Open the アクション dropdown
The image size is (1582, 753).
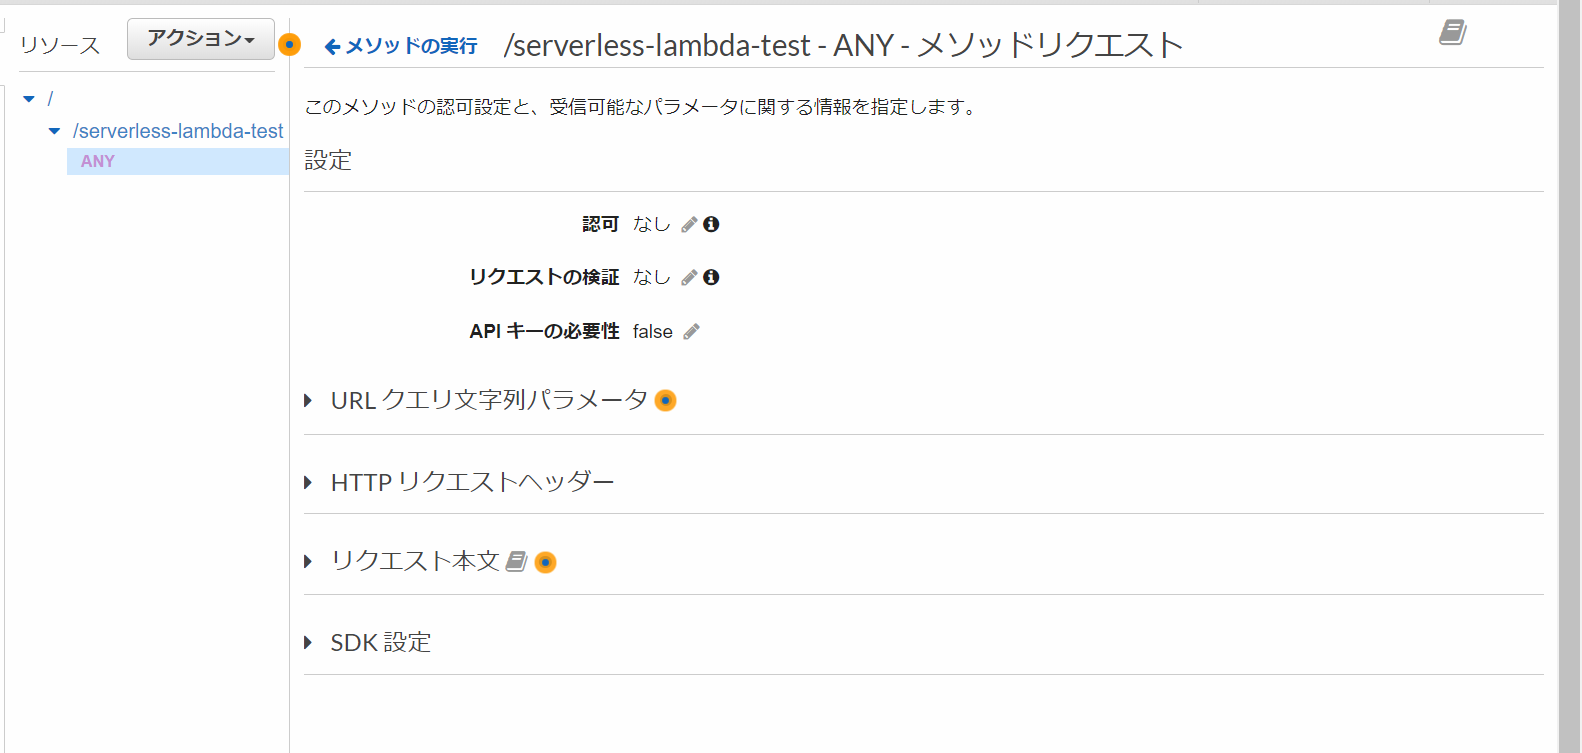pos(200,38)
